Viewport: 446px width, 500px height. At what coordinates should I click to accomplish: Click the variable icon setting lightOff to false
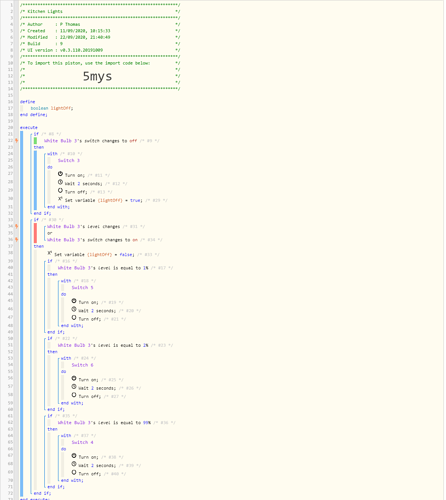click(x=50, y=253)
